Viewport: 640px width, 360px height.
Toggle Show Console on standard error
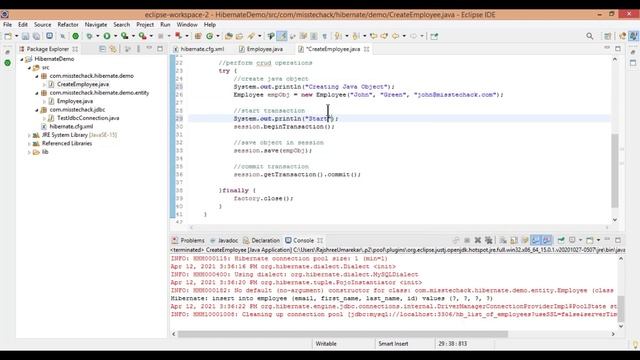(547, 240)
